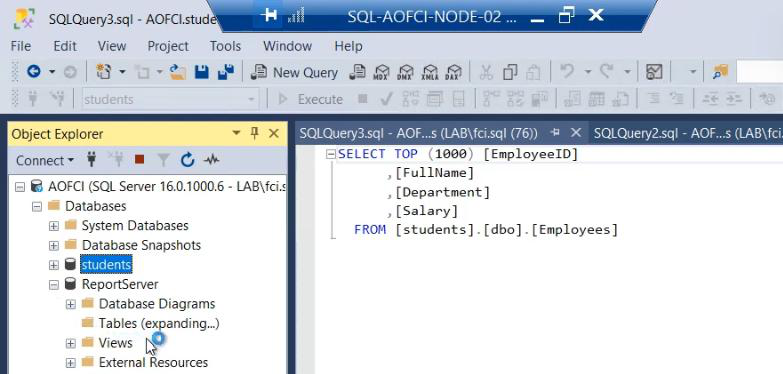
Task: Collapse the SELECT statement outline in editor
Action: point(331,154)
